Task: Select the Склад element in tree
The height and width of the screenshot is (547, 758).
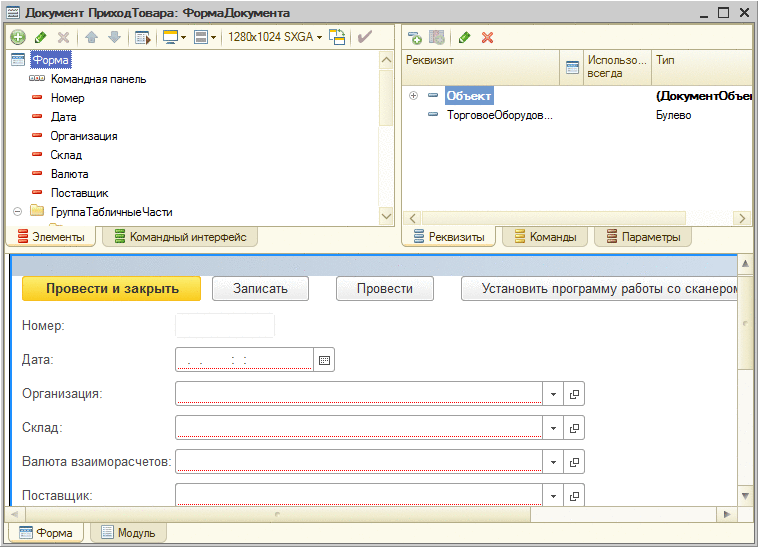Action: click(66, 155)
